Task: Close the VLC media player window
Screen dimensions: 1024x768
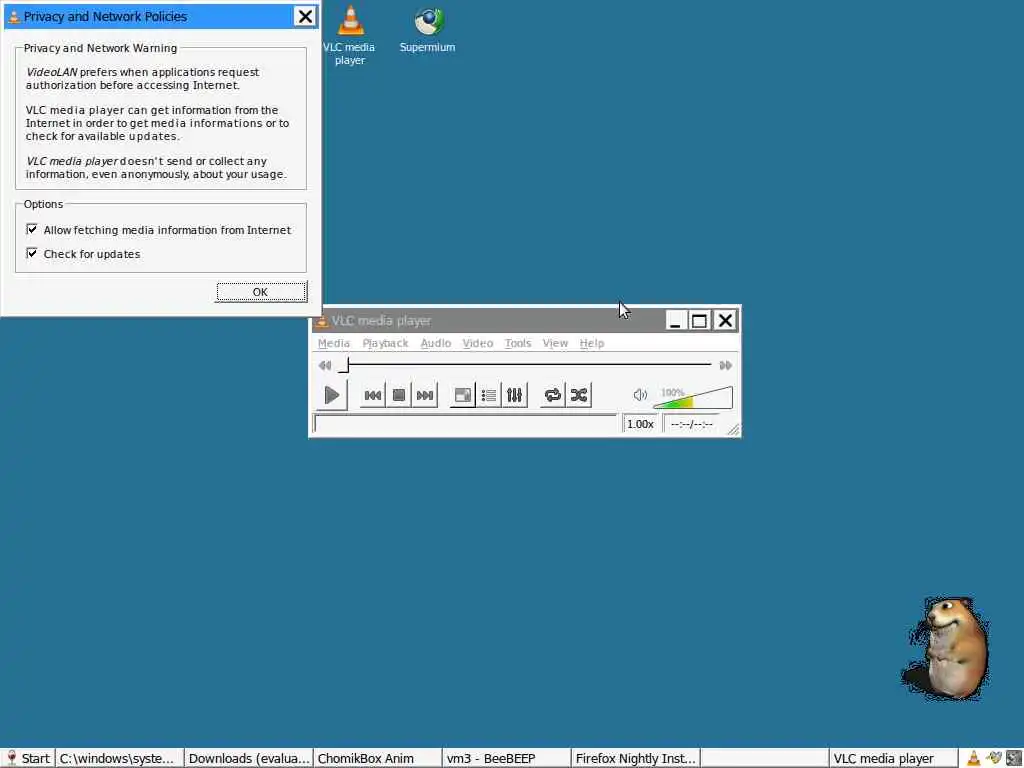Action: coord(725,321)
